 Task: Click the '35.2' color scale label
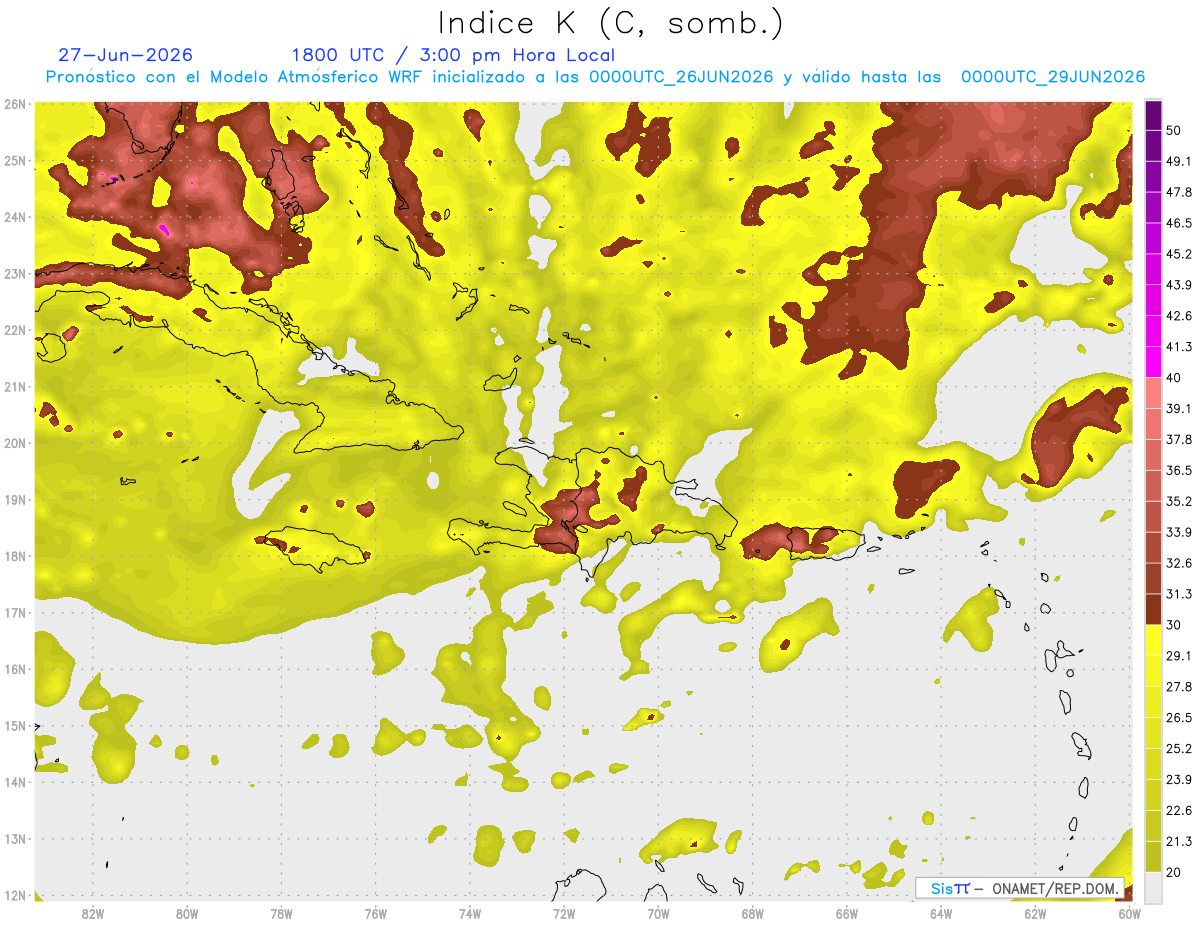(x=1179, y=501)
